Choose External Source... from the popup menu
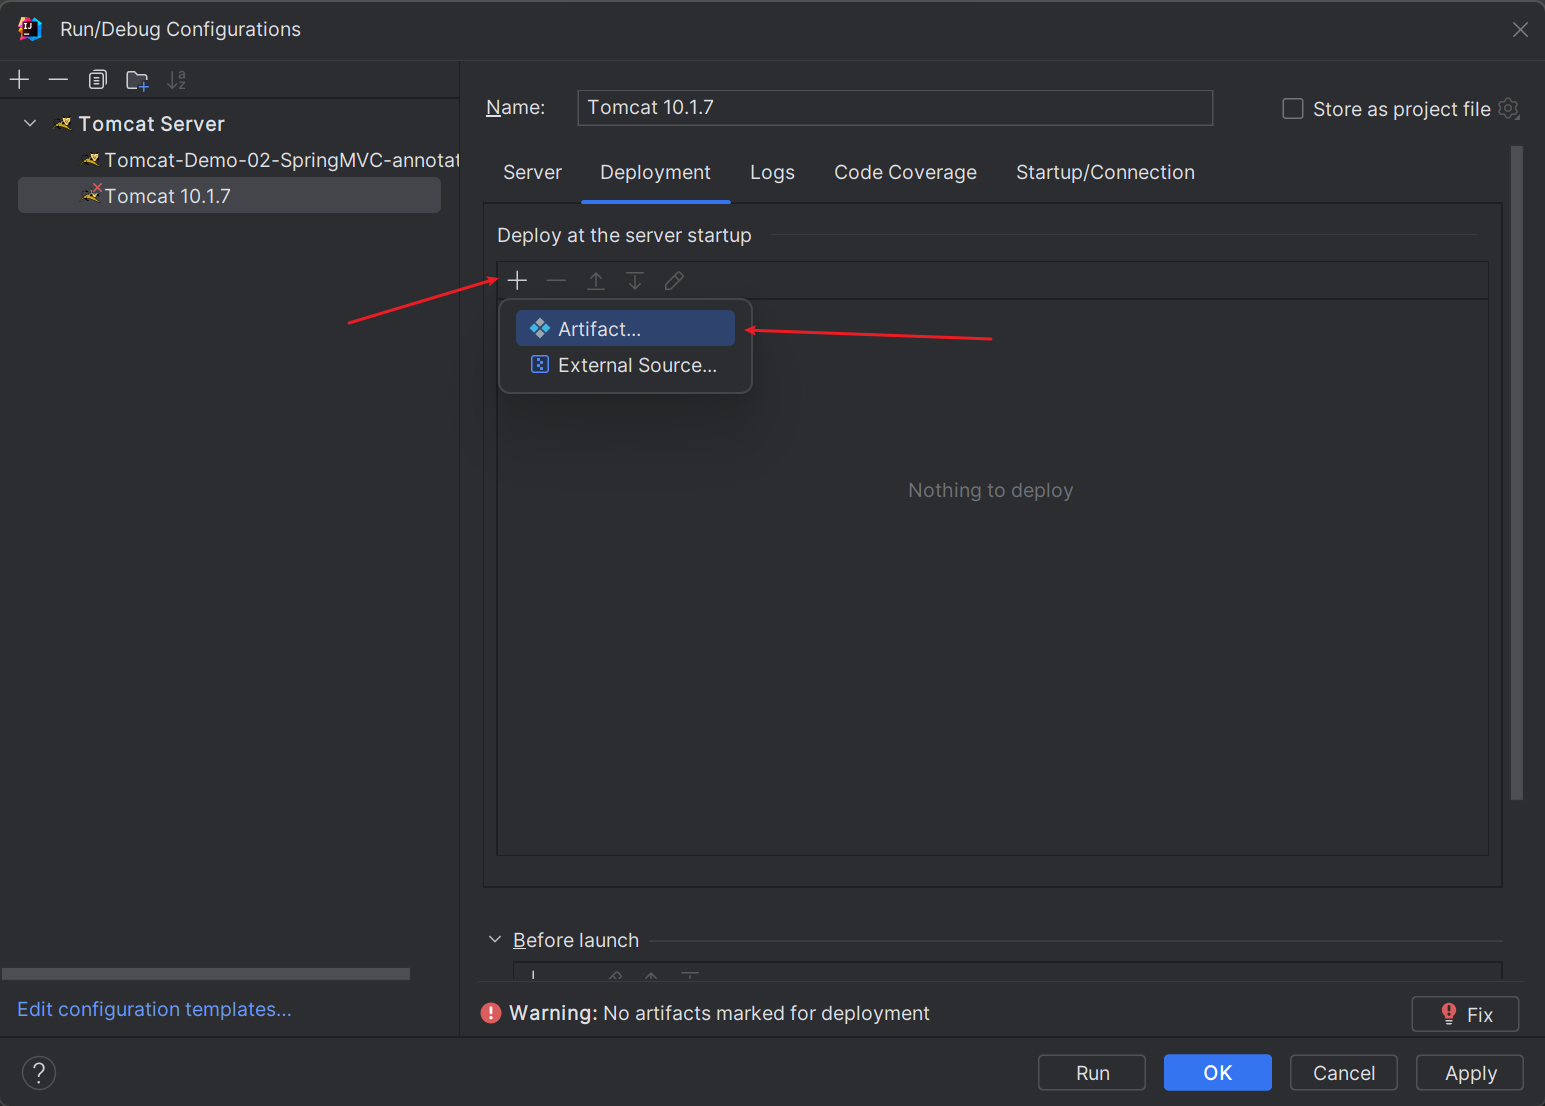Image resolution: width=1545 pixels, height=1106 pixels. (x=625, y=365)
